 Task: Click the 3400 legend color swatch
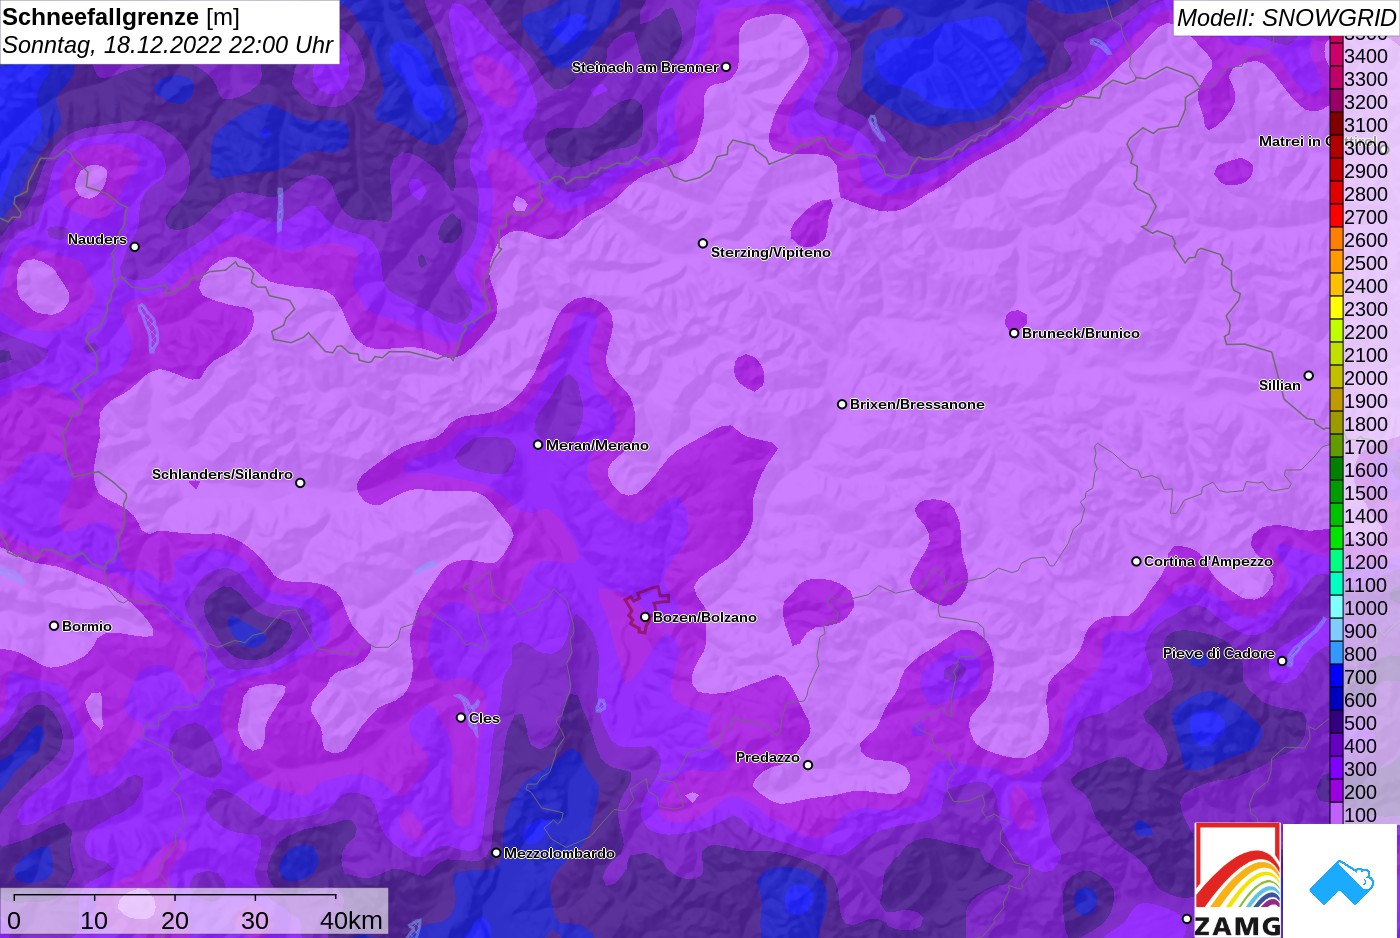tap(1336, 56)
